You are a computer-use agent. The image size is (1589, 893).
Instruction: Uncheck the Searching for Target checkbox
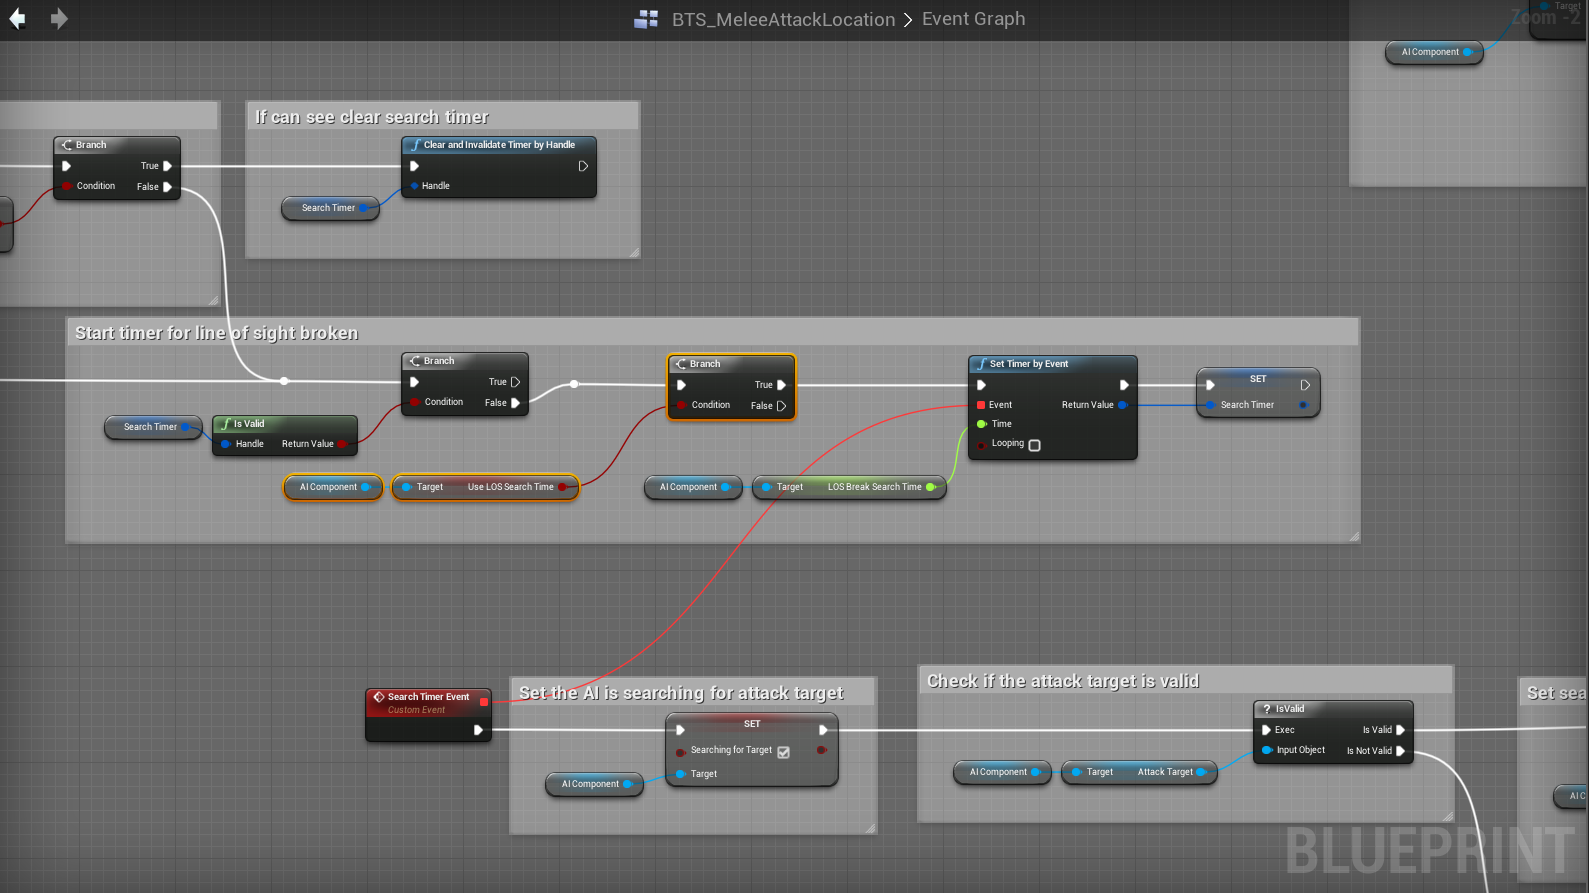tap(783, 752)
